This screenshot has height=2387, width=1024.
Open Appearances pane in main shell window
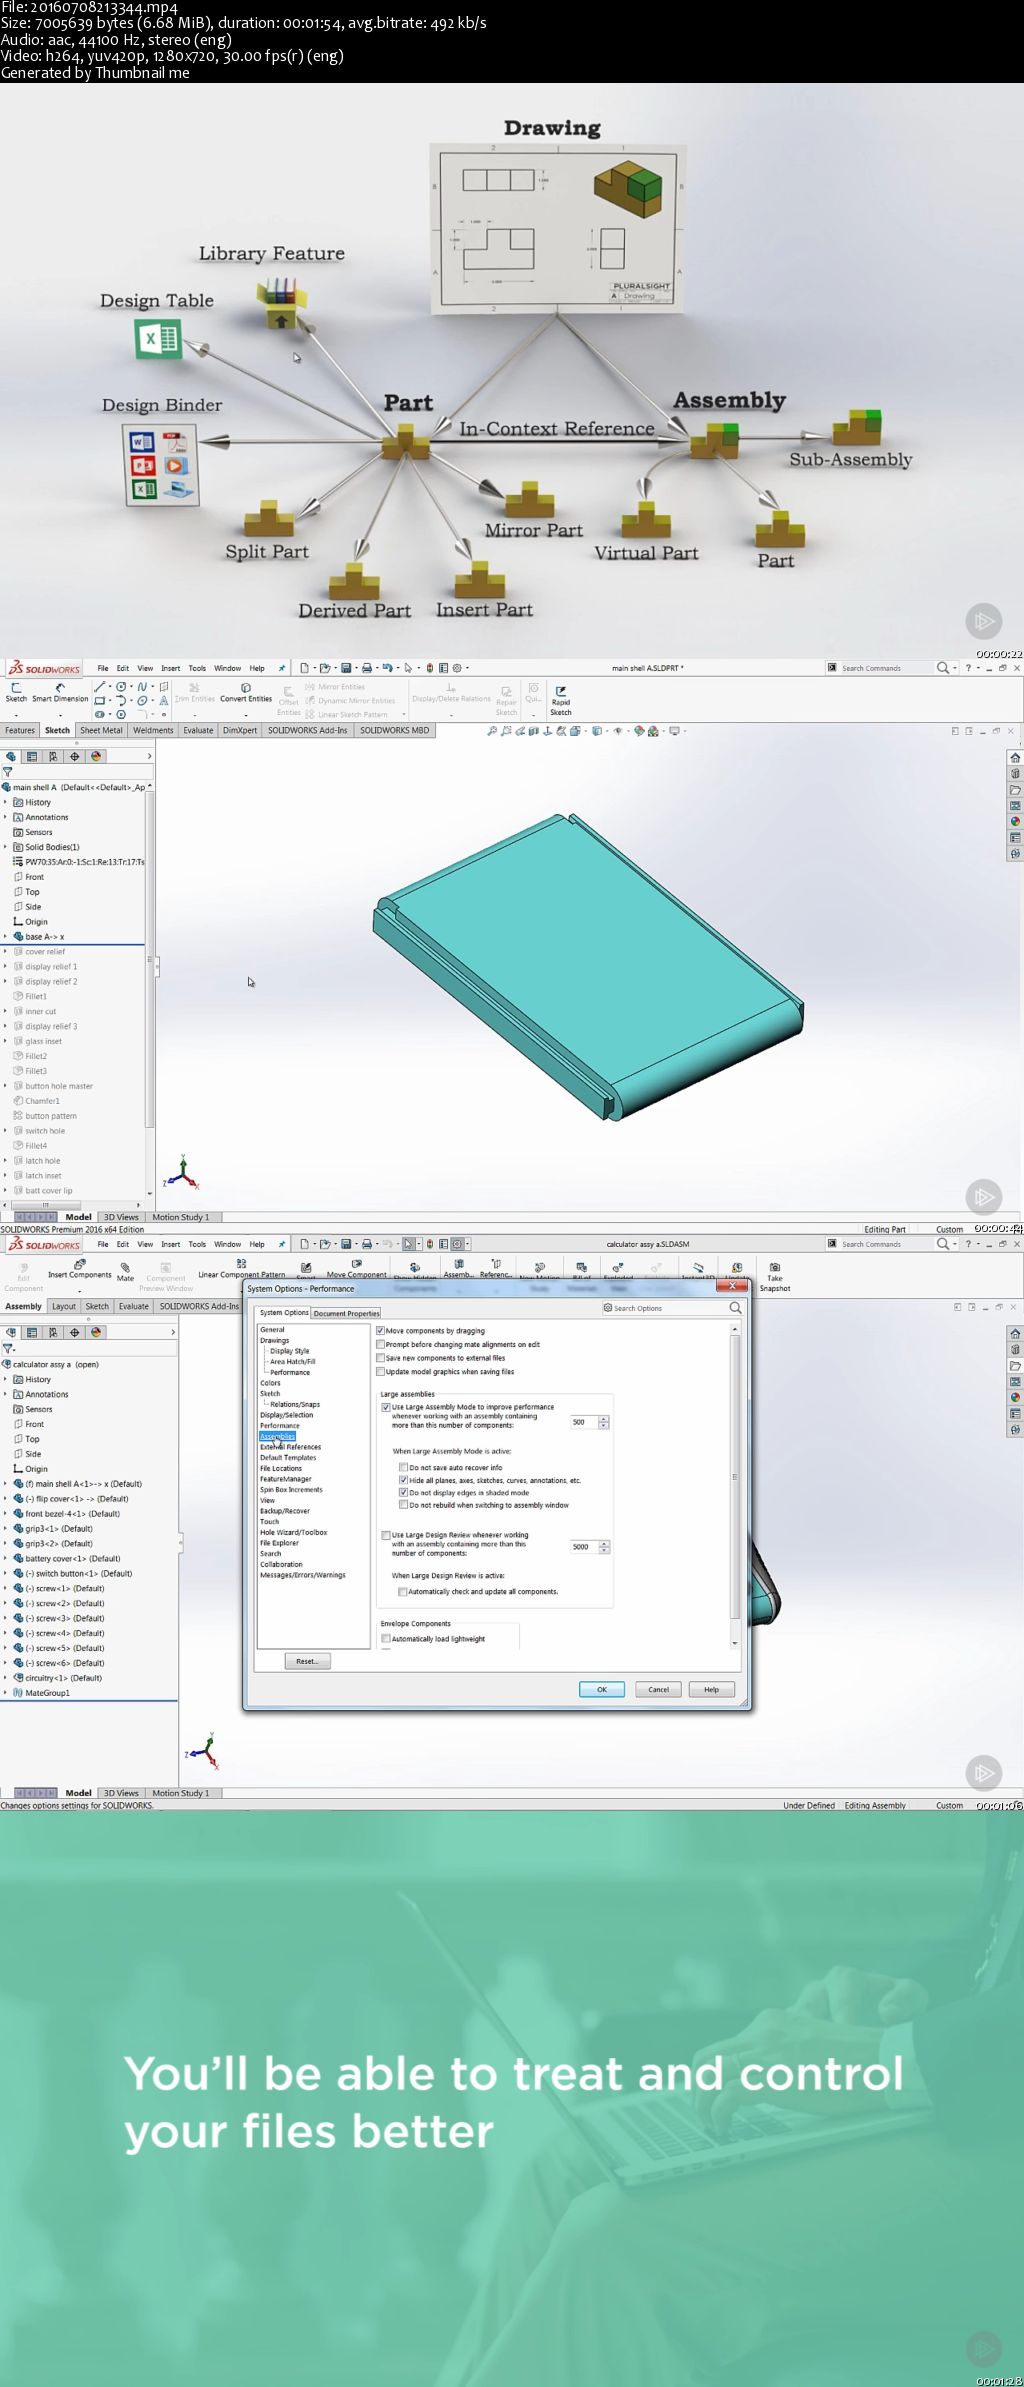pos(1015,821)
